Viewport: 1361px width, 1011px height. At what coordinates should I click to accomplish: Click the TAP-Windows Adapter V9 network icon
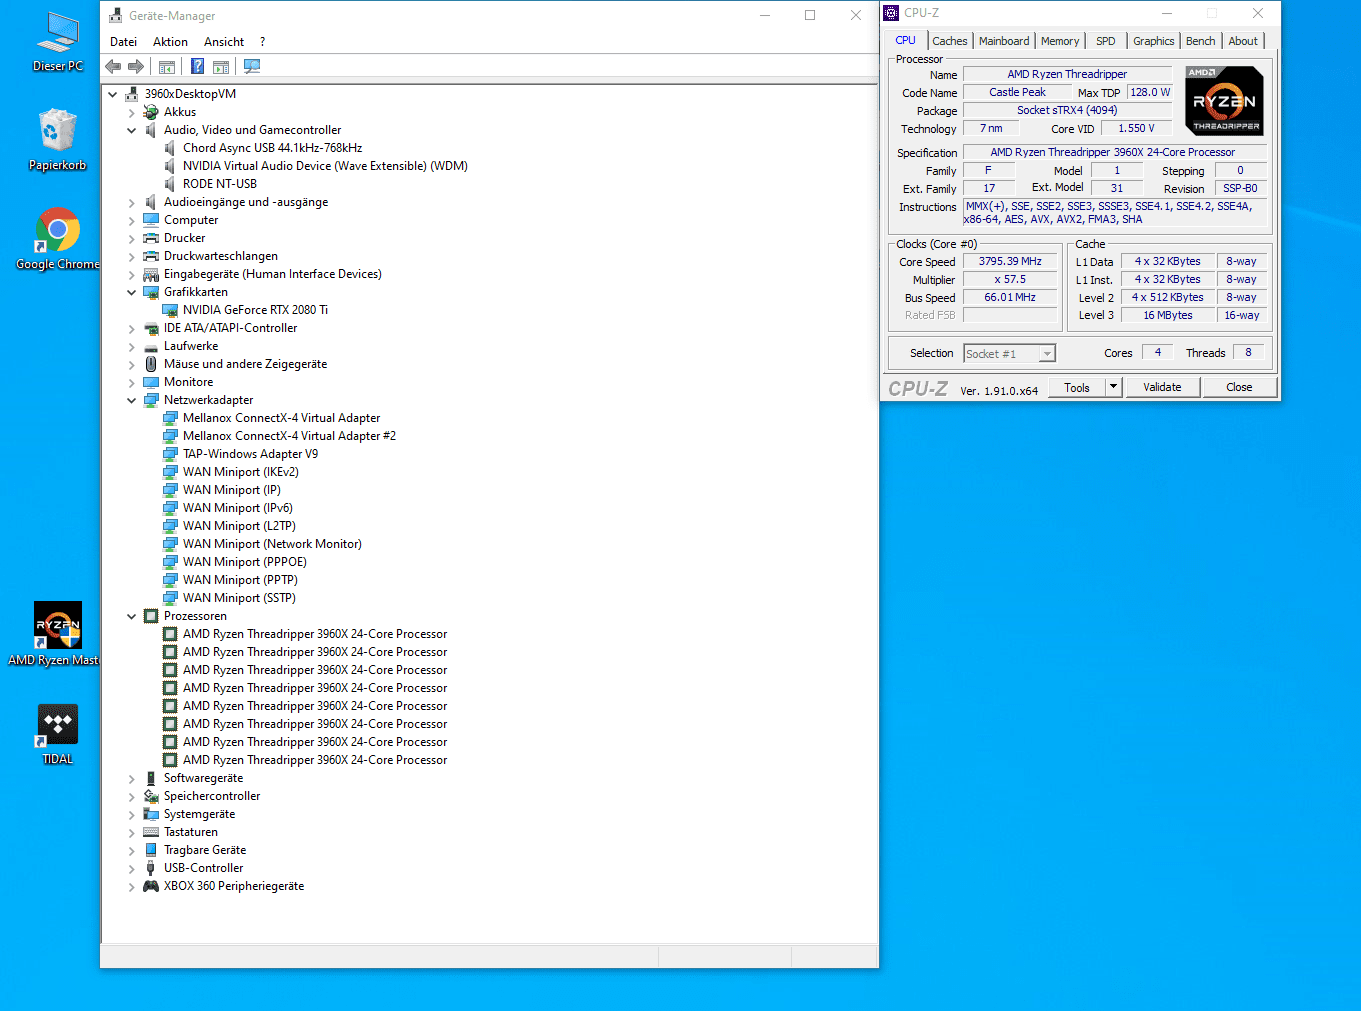click(171, 454)
